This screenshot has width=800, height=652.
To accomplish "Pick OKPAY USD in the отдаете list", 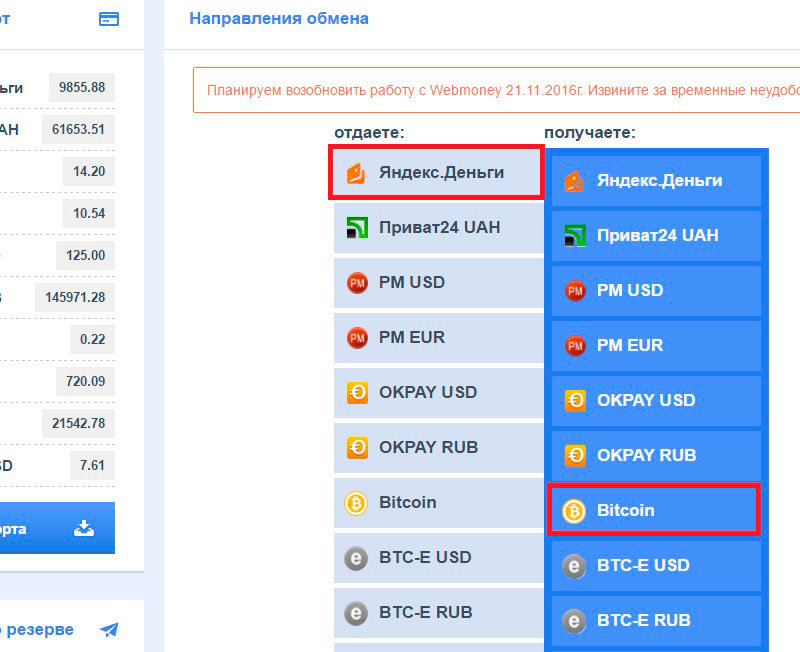I will pyautogui.click(x=439, y=393).
